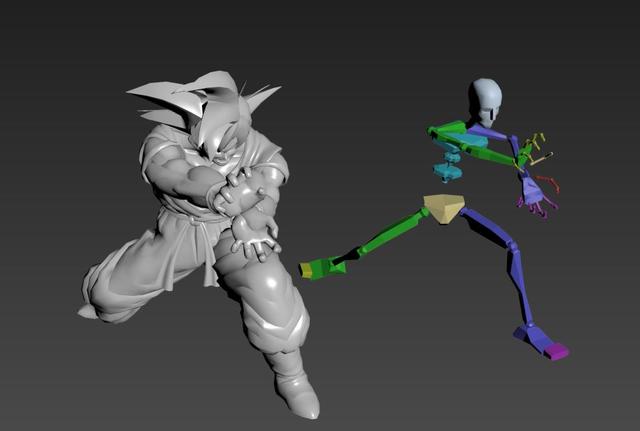640x431 pixels.
Task: Select the biped skeleton's gray head bone
Action: click(x=487, y=102)
